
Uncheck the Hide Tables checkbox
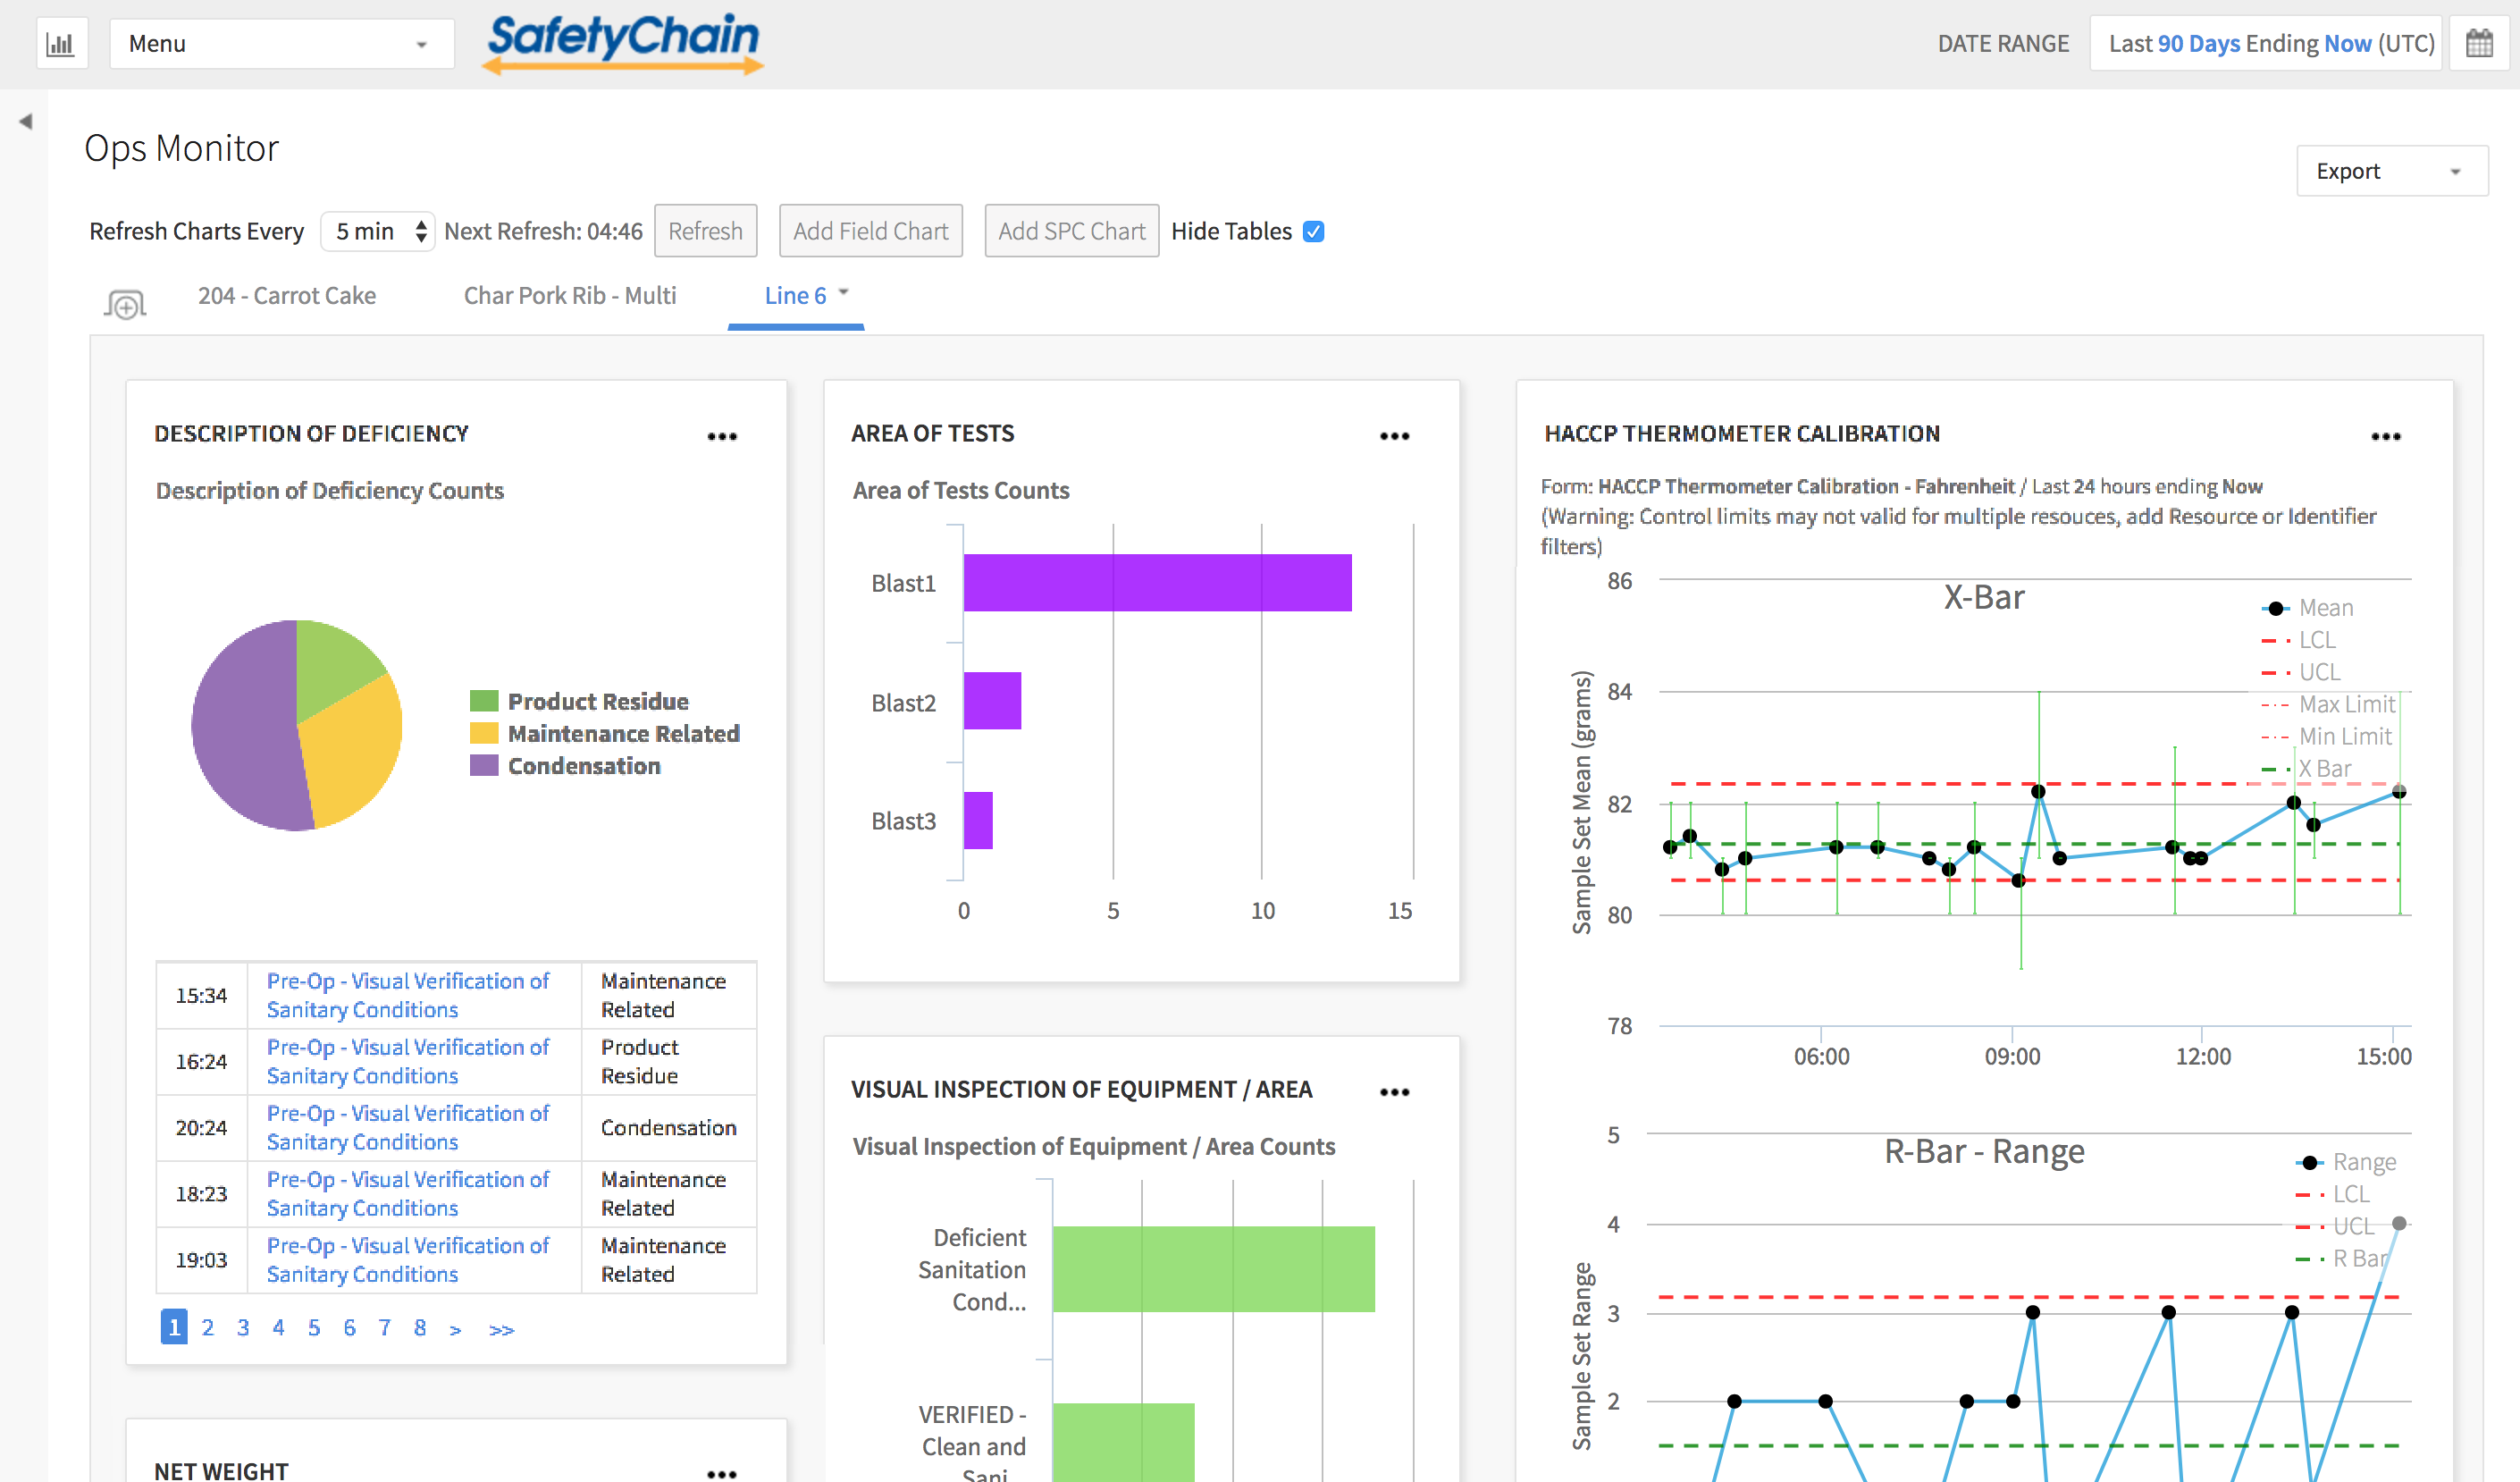point(1314,232)
